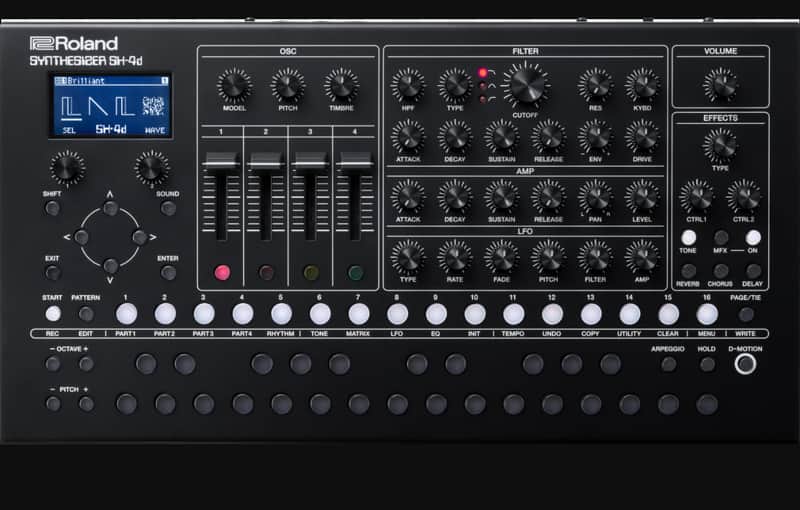Screen dimensions: 800x510
Task: Click the filter DRIVE knob
Action: click(642, 137)
